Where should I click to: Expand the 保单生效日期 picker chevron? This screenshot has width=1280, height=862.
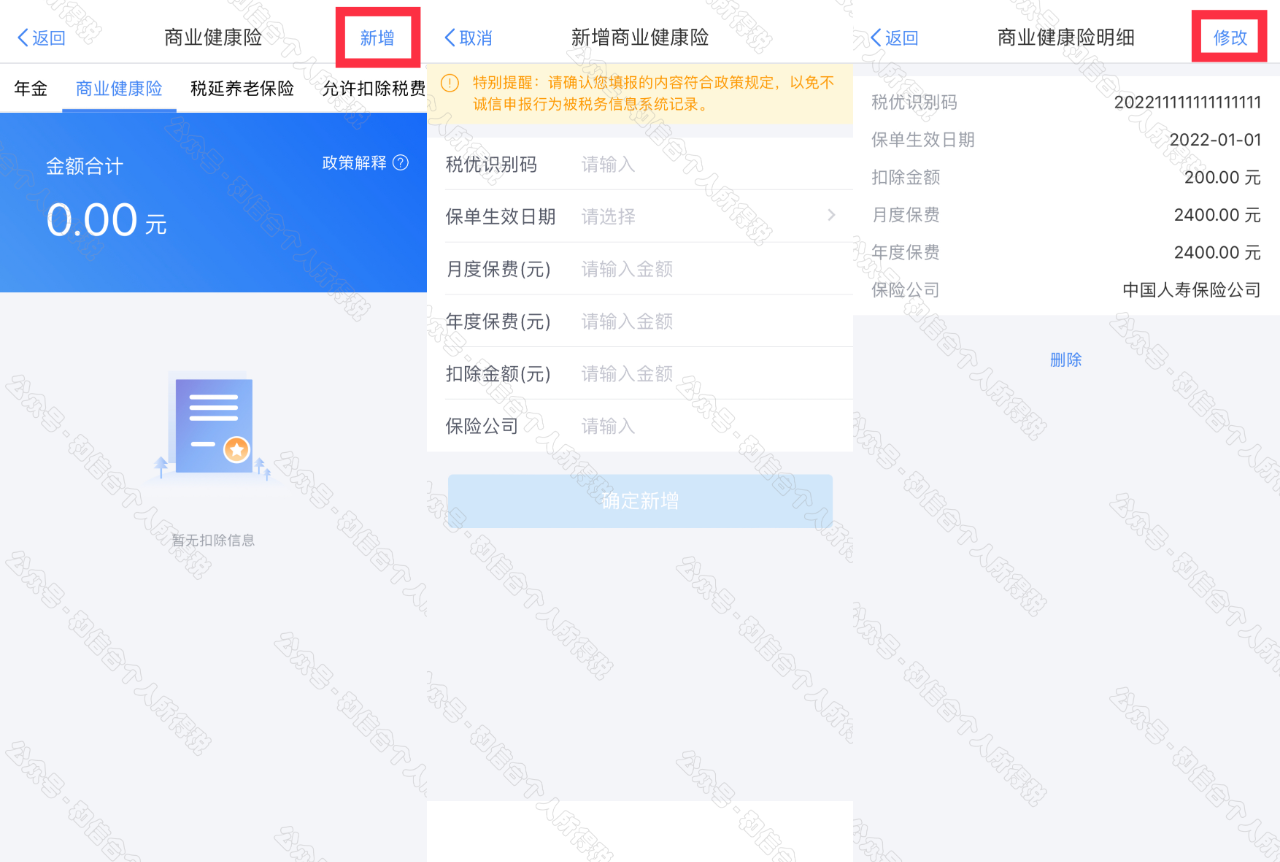pyautogui.click(x=830, y=216)
